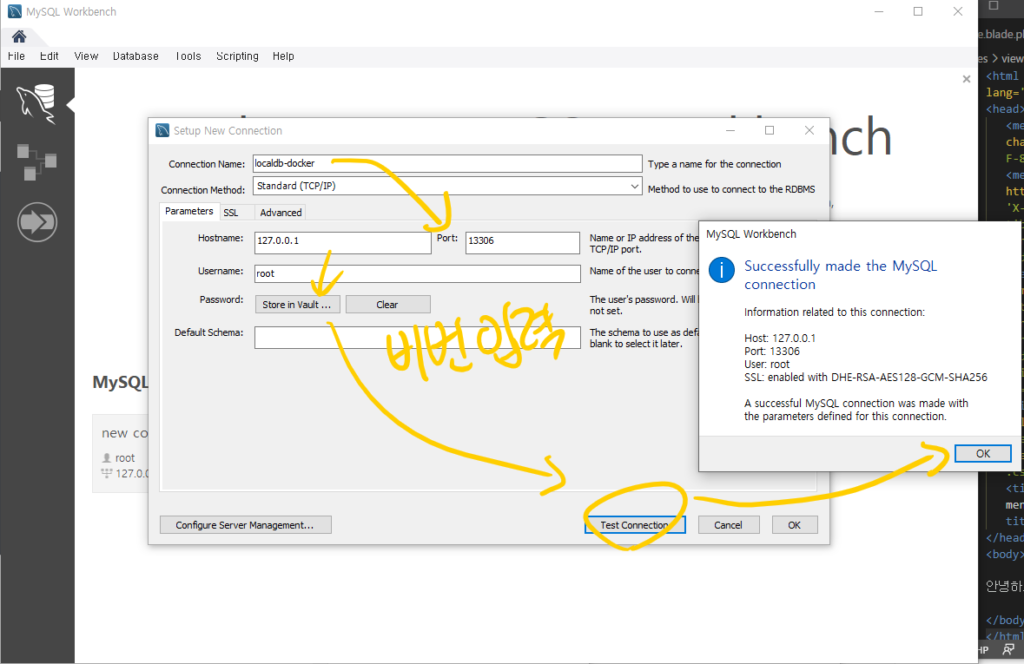Click the Setup New Connection dialog title icon
The width and height of the screenshot is (1024, 664).
[163, 131]
